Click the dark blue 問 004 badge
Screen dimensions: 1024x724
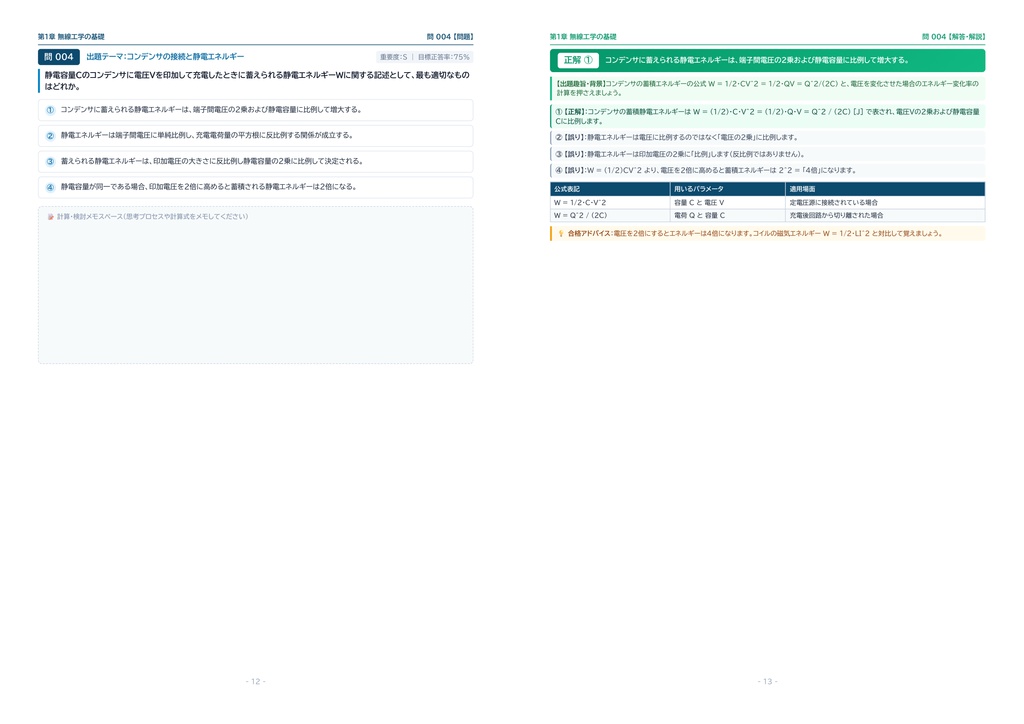[59, 57]
